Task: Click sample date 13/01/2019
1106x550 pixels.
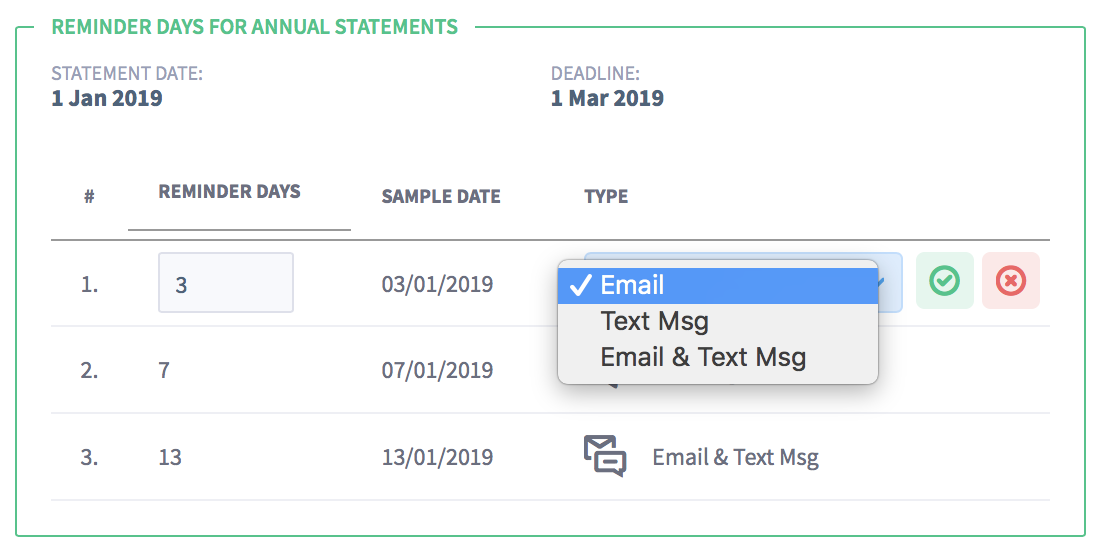Action: pyautogui.click(x=437, y=457)
